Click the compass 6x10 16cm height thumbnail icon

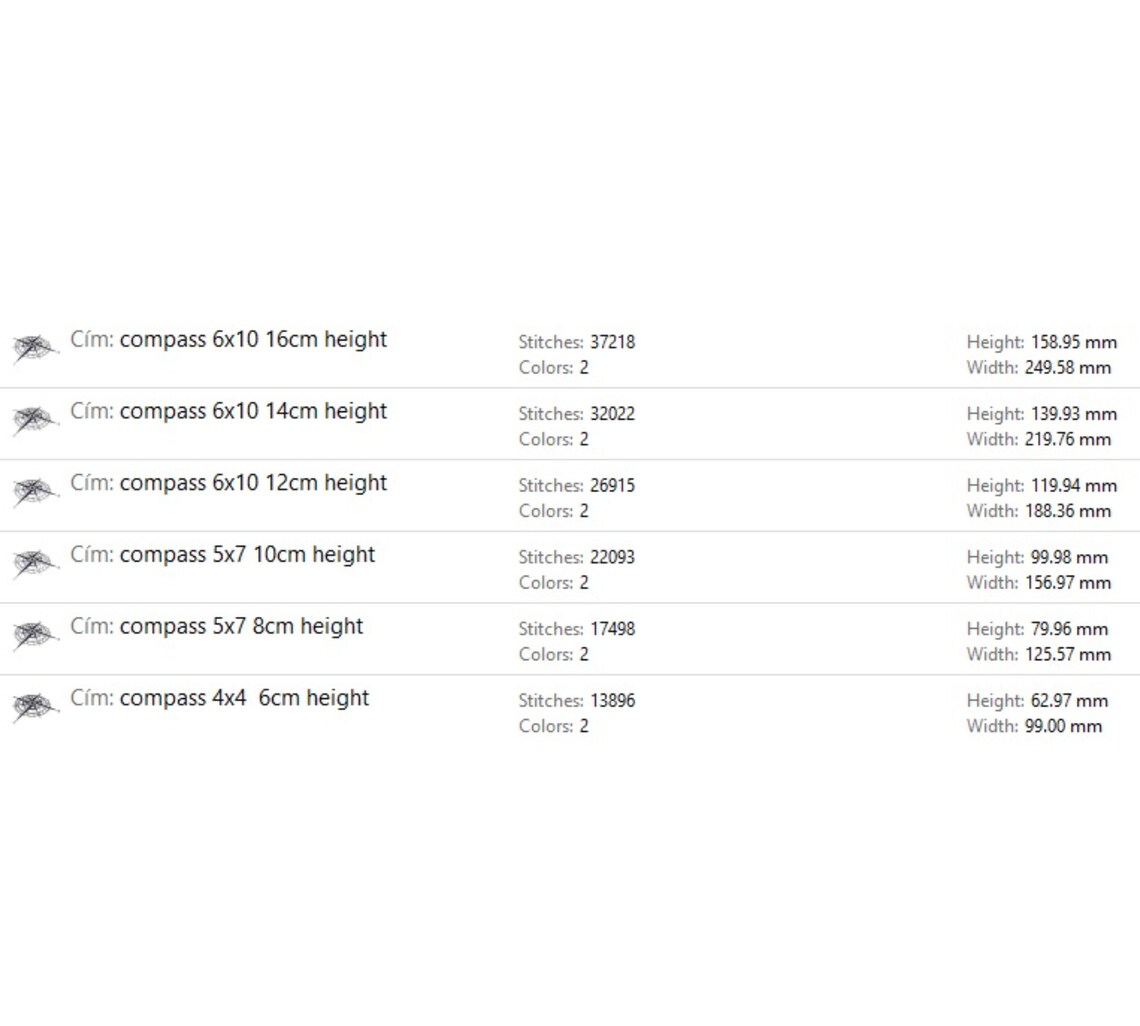33,349
